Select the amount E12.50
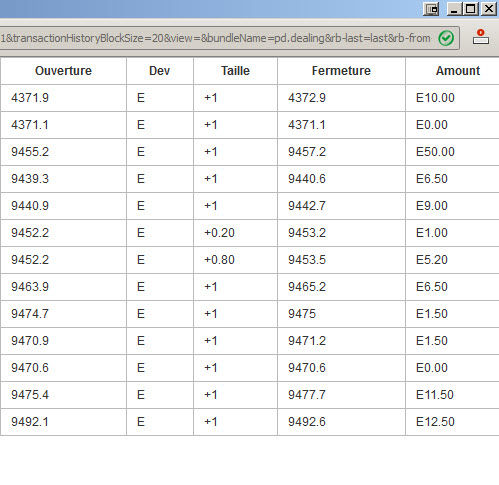499x485 pixels. click(x=435, y=422)
